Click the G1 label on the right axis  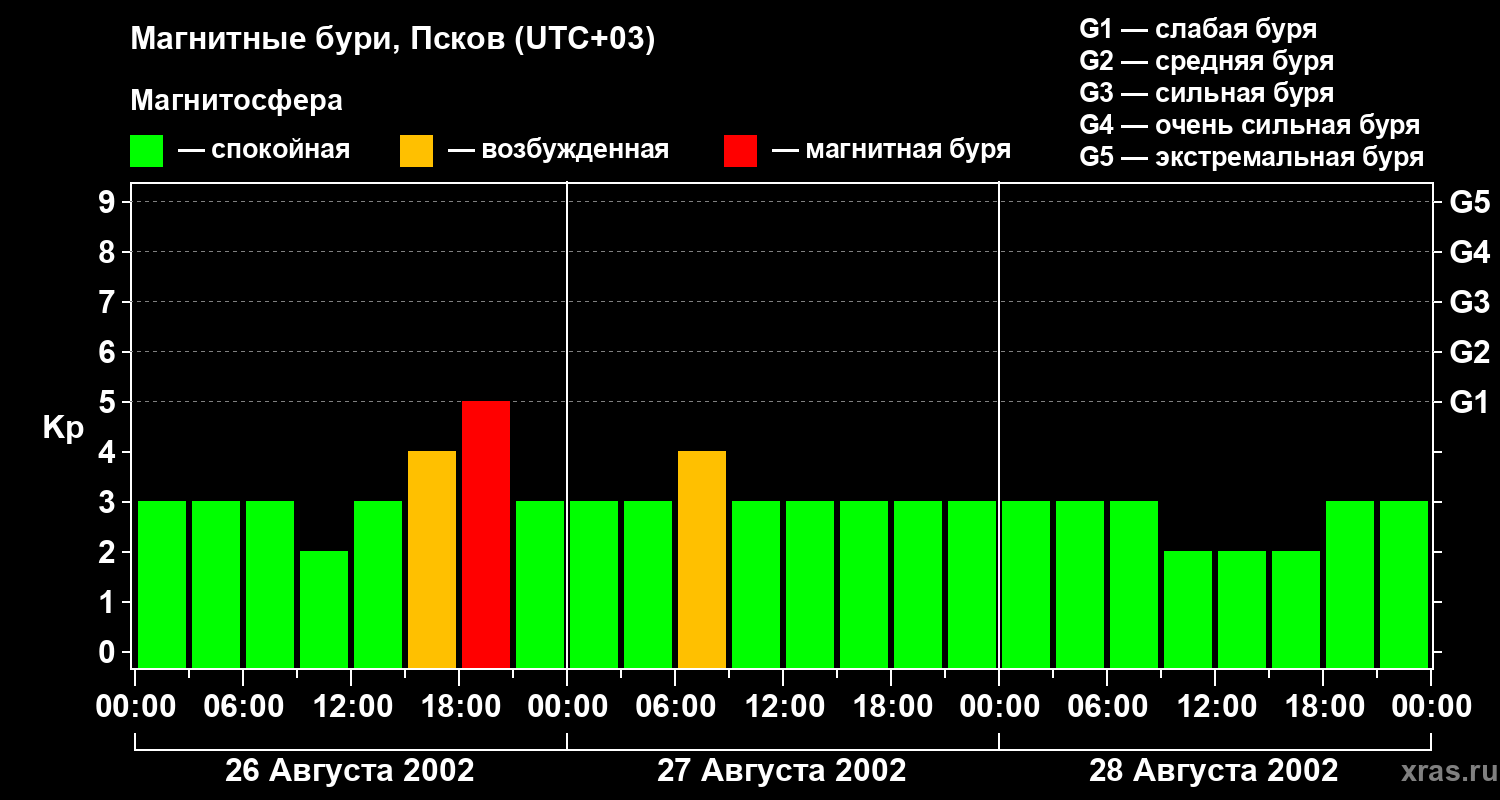click(1469, 402)
